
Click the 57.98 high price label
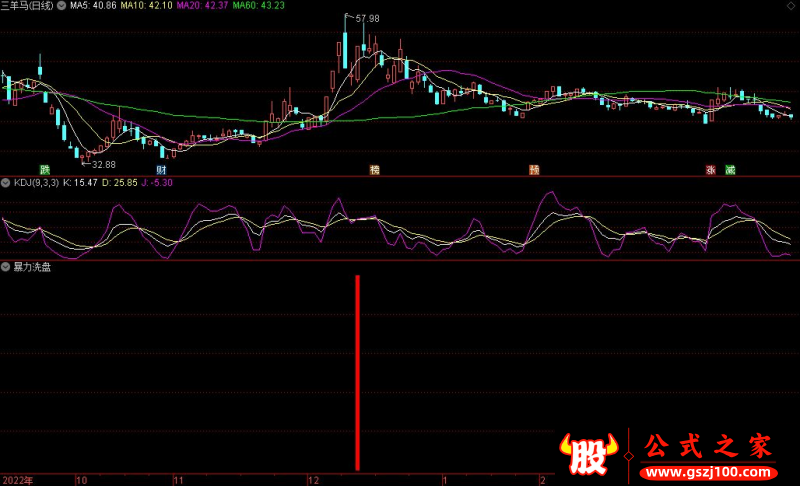coord(367,19)
